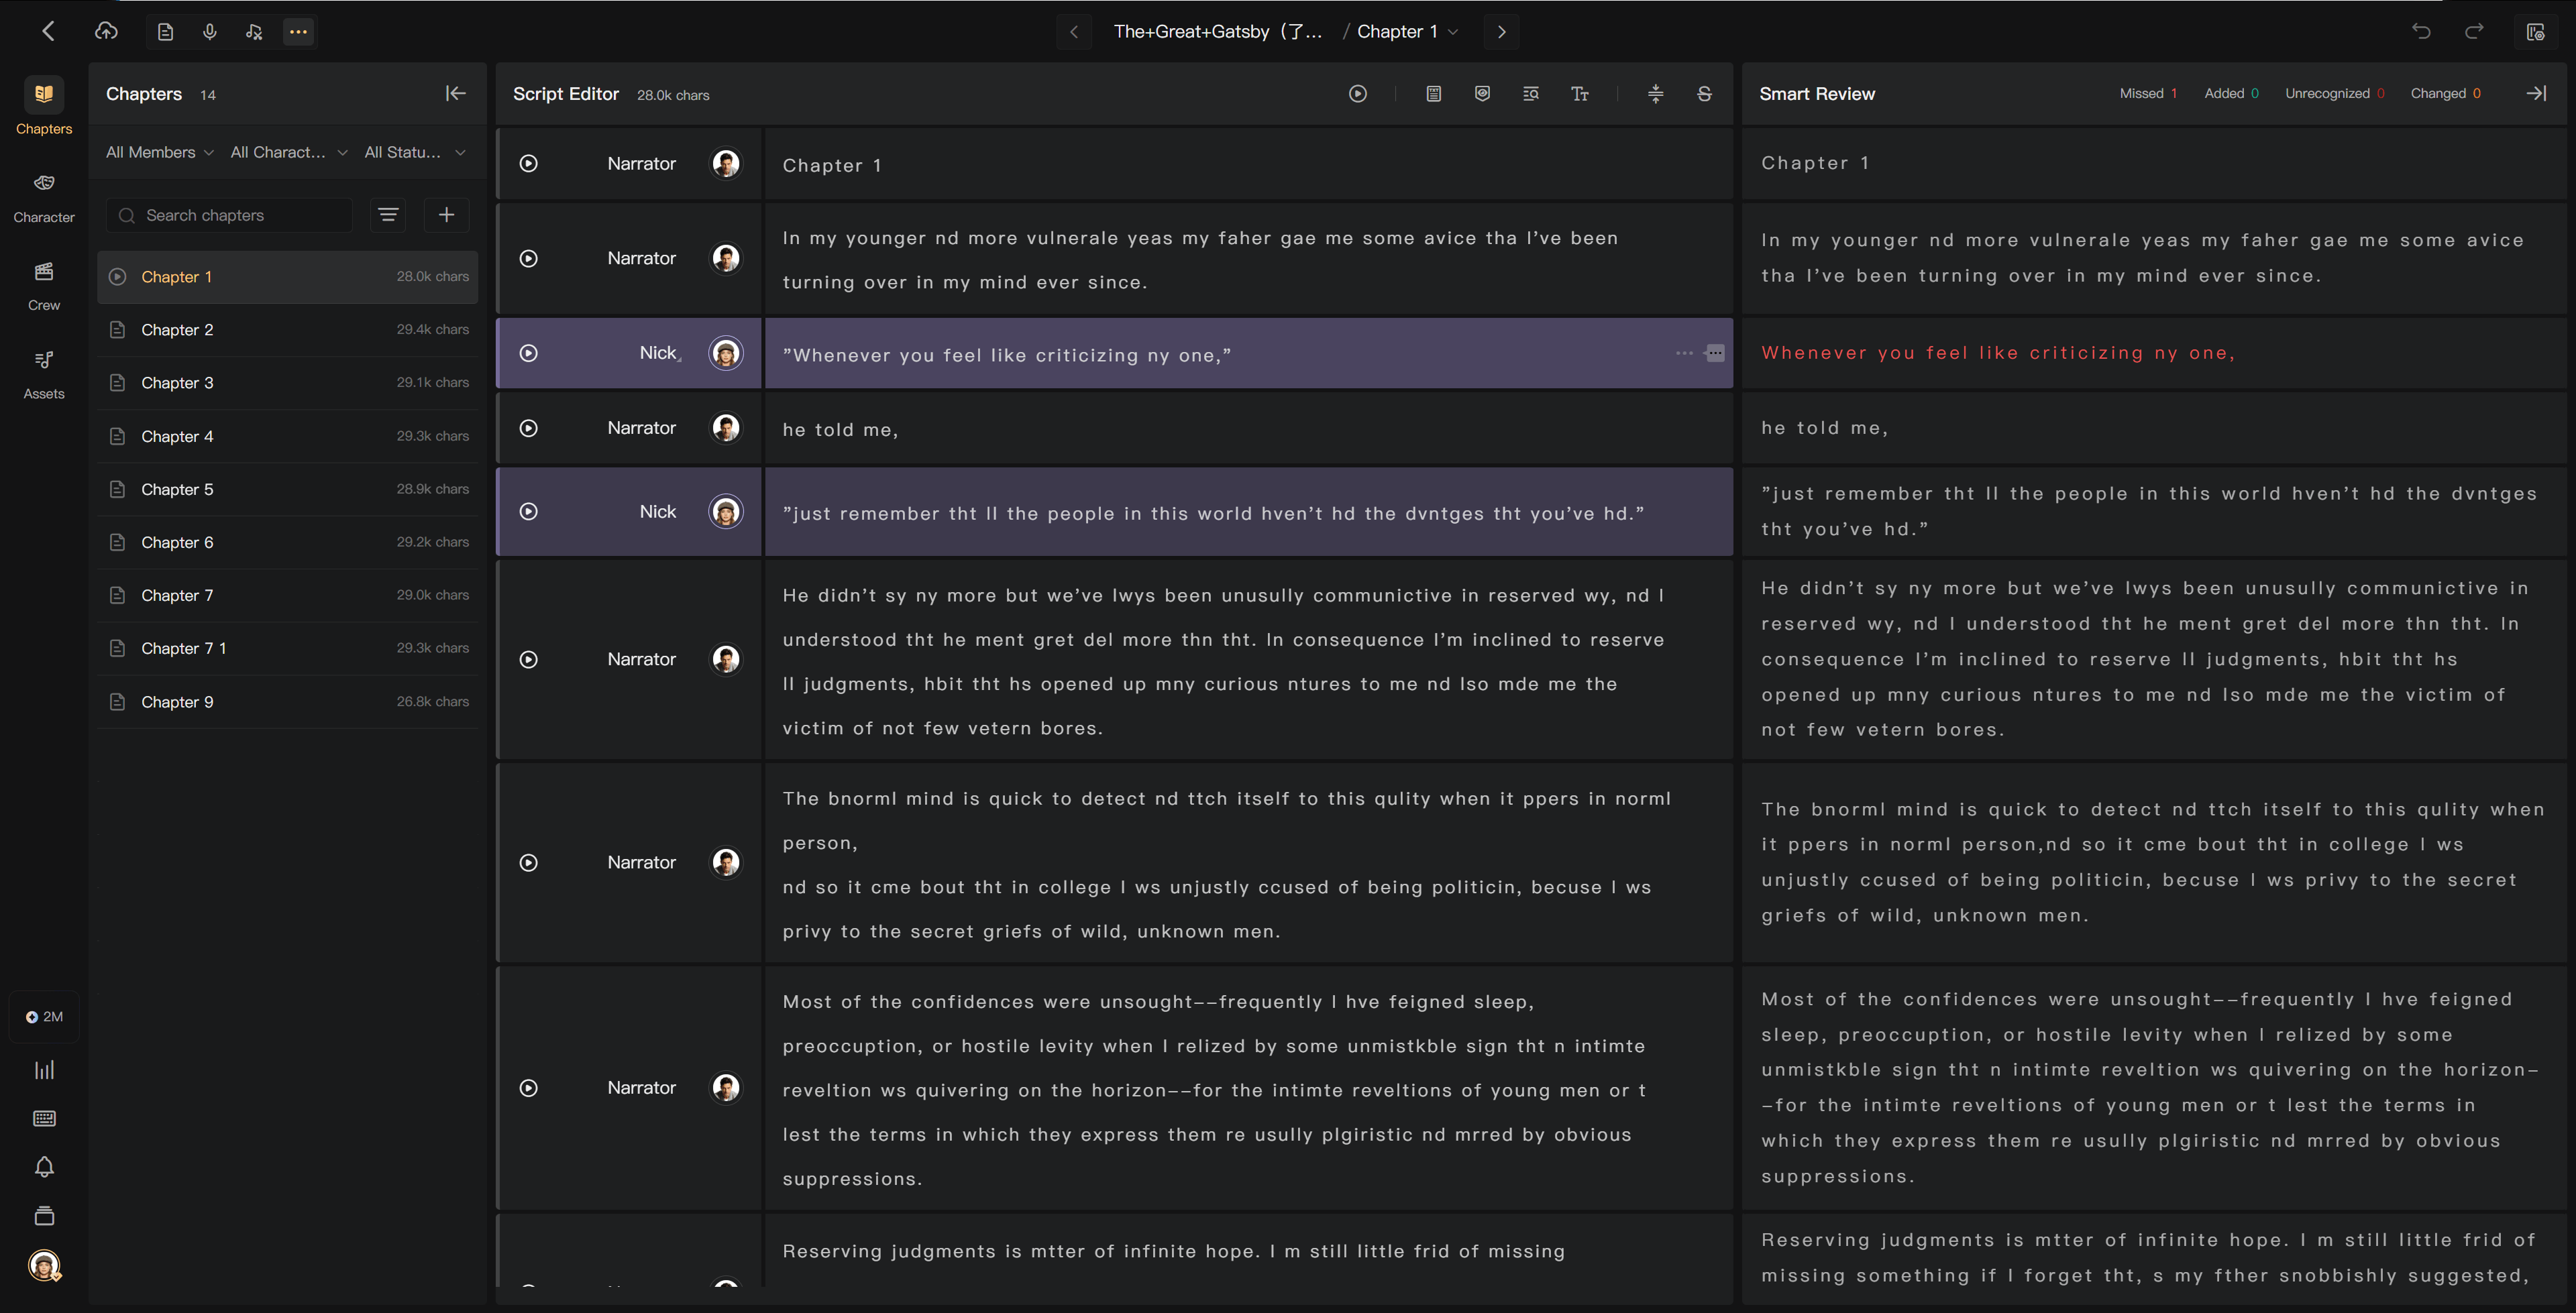Click the split line icon in Script Editor

click(x=1656, y=94)
